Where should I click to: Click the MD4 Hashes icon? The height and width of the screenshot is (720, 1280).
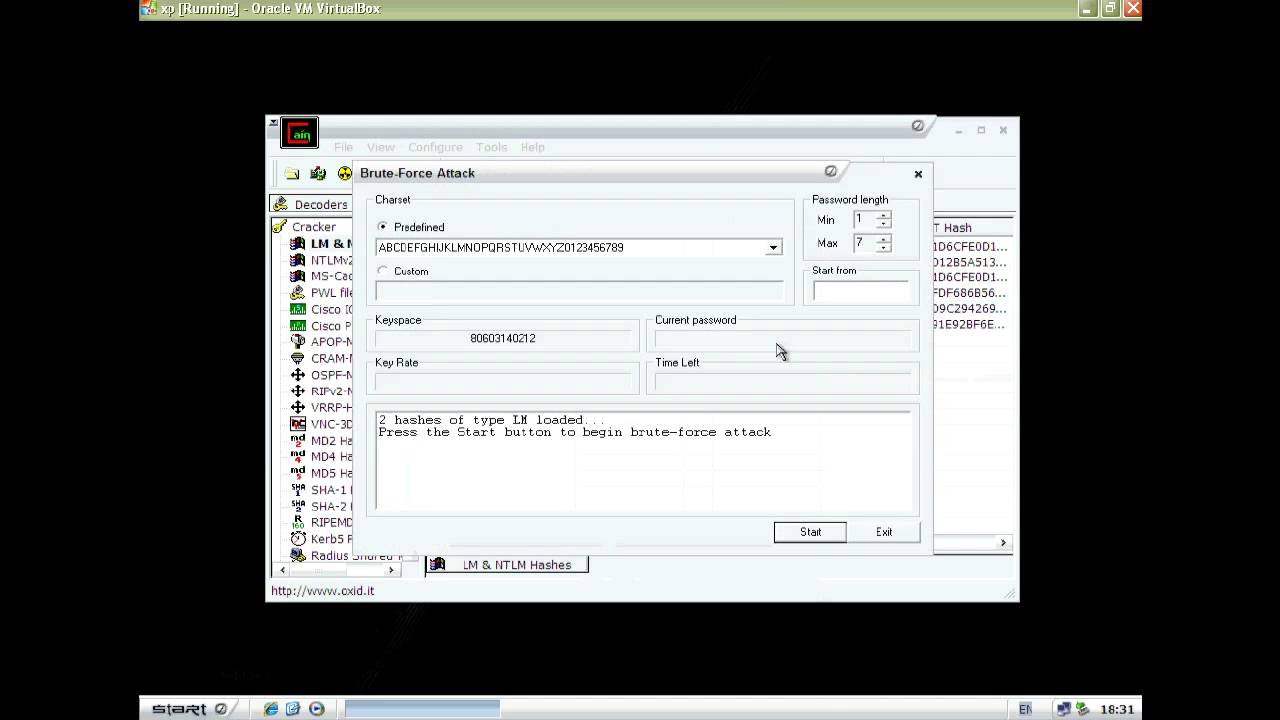pos(298,456)
